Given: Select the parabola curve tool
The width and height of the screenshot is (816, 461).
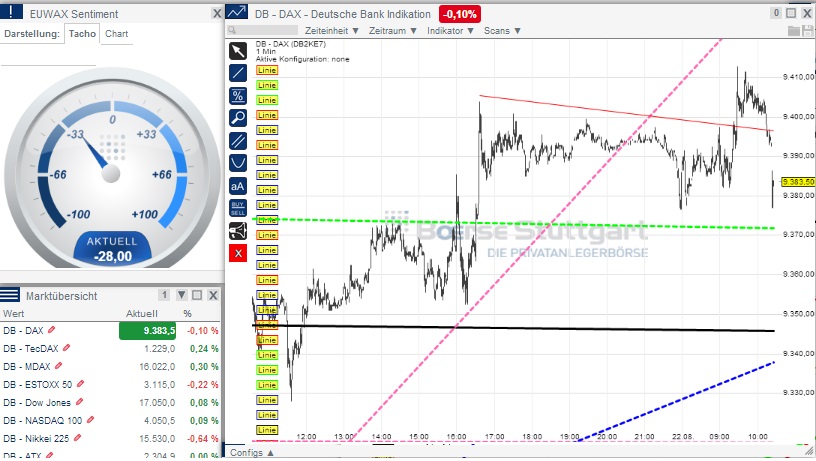Looking at the screenshot, I should (238, 163).
